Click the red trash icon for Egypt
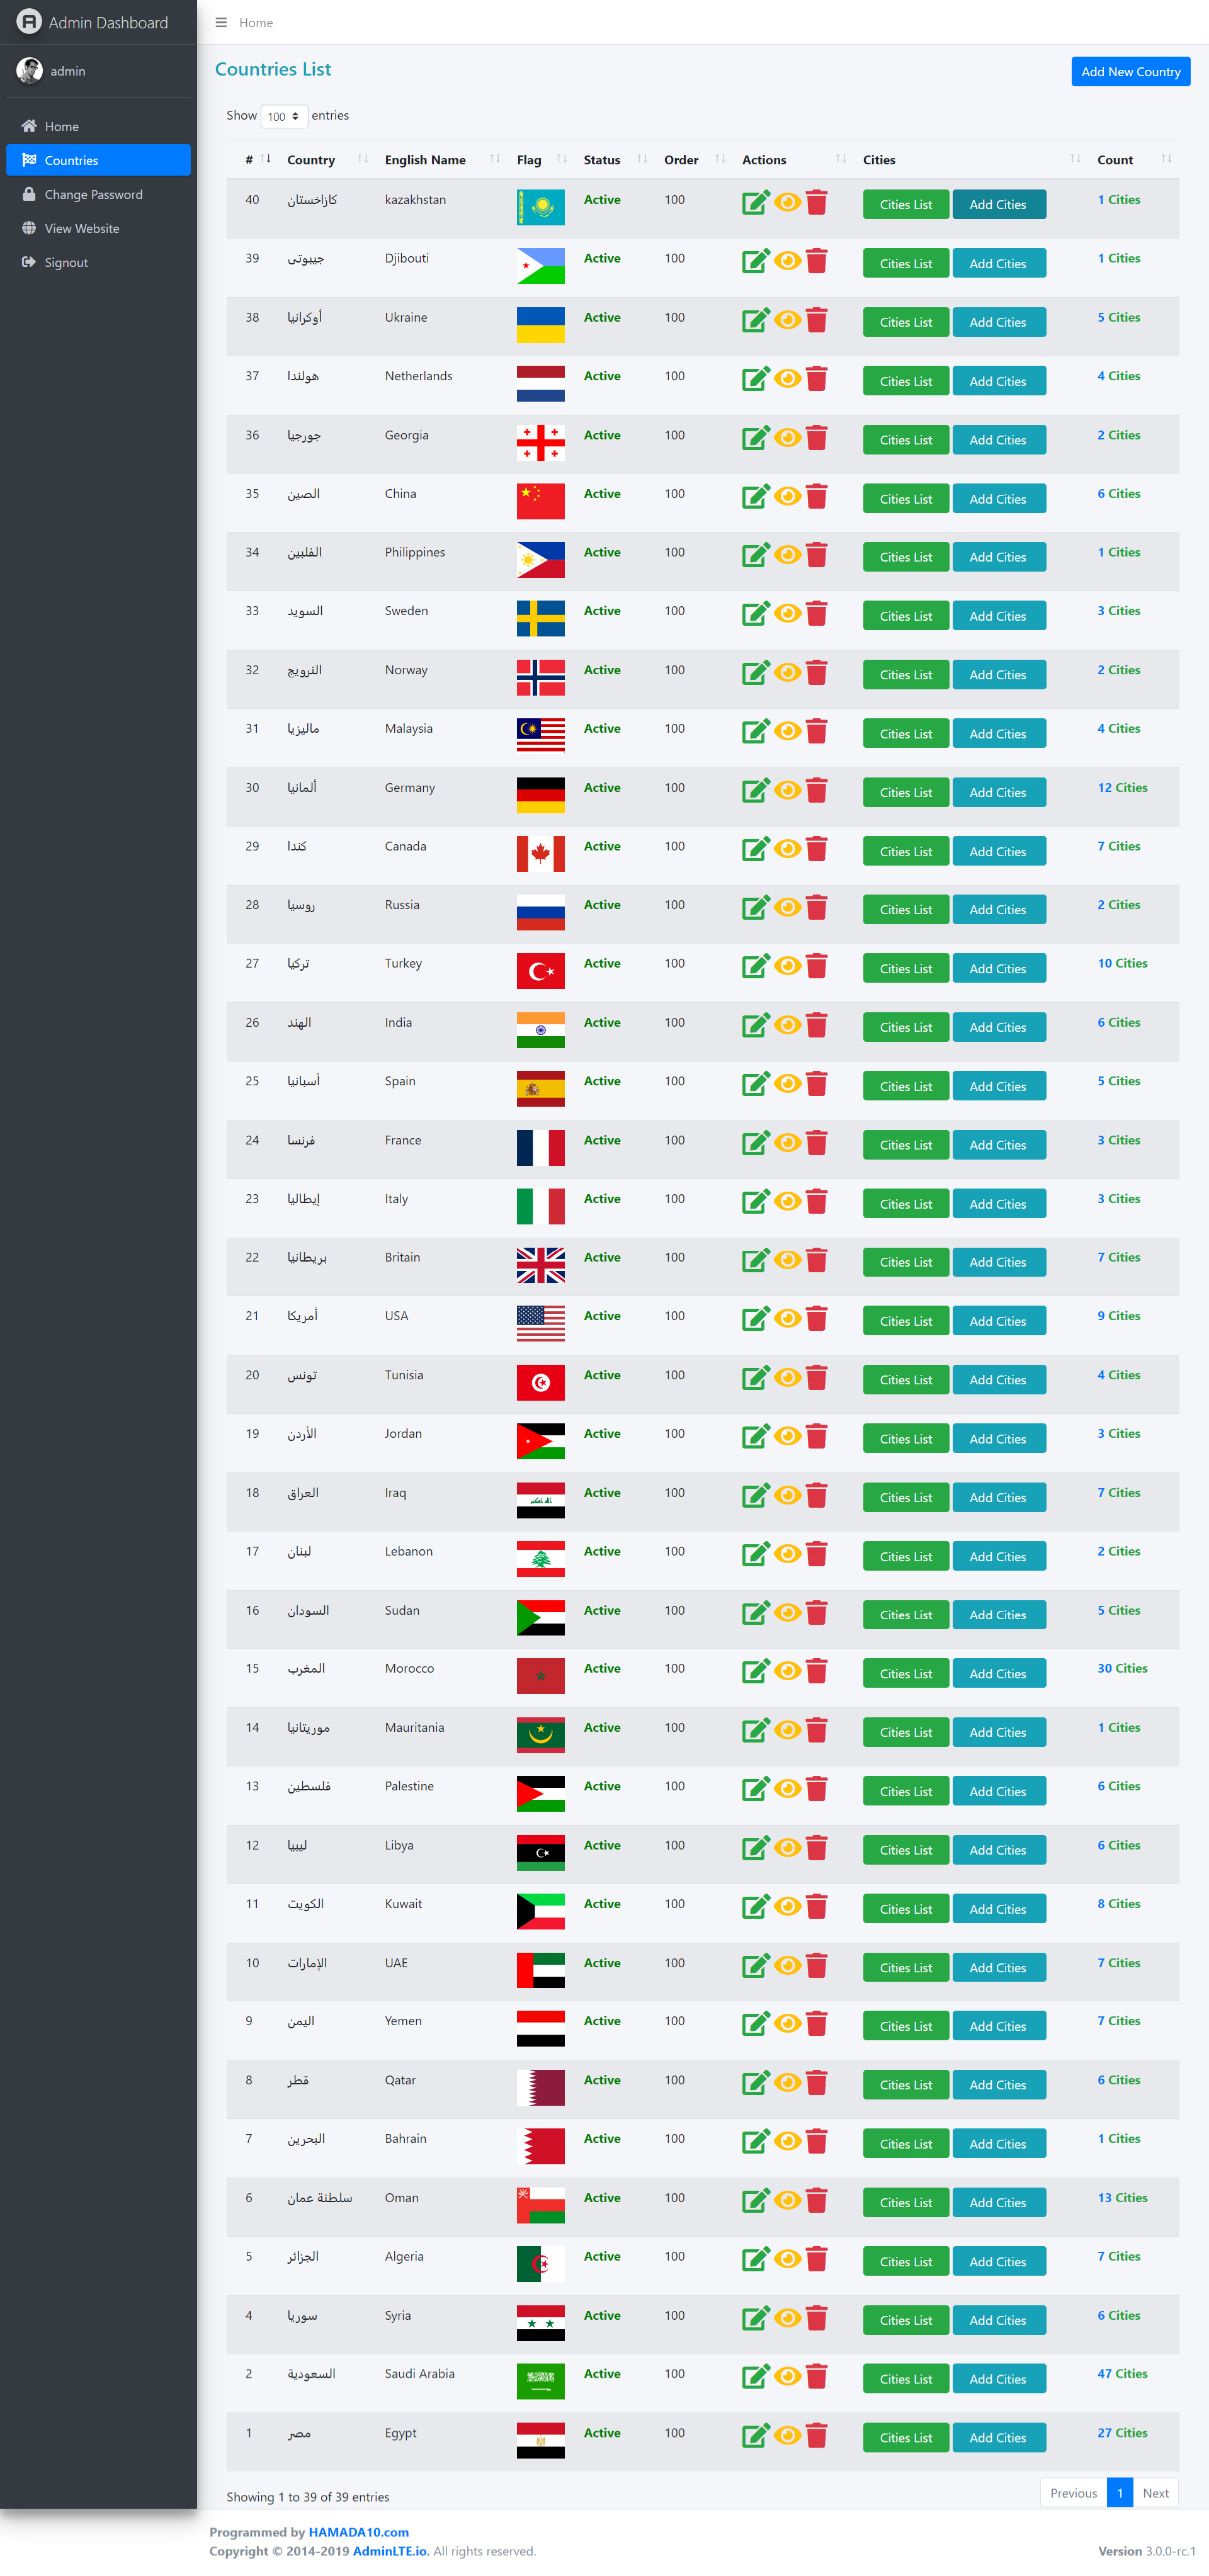Image resolution: width=1209 pixels, height=2576 pixels. [x=816, y=2436]
